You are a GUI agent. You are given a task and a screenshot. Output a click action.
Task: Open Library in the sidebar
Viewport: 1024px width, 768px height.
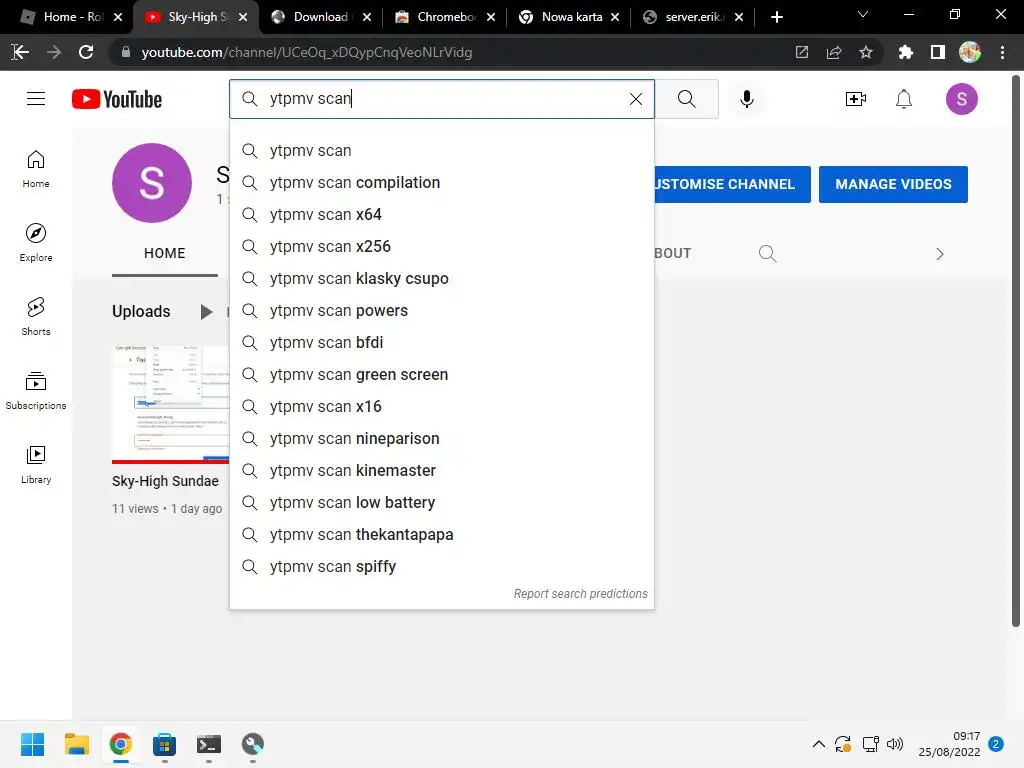36,464
